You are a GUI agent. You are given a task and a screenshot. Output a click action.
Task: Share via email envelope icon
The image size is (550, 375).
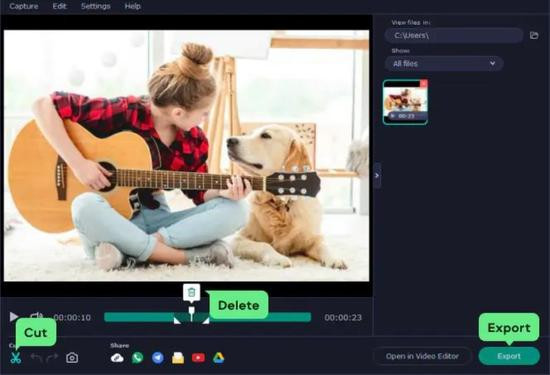[178, 358]
